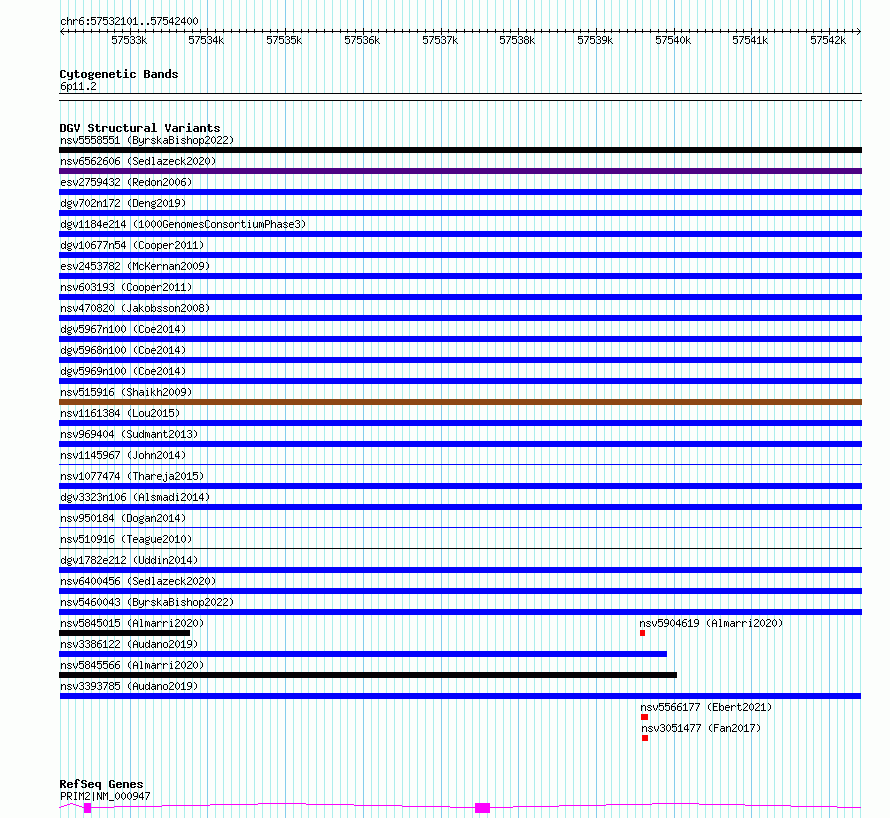Click right arrow end of ruler
This screenshot has width=890, height=818.
pos(859,32)
